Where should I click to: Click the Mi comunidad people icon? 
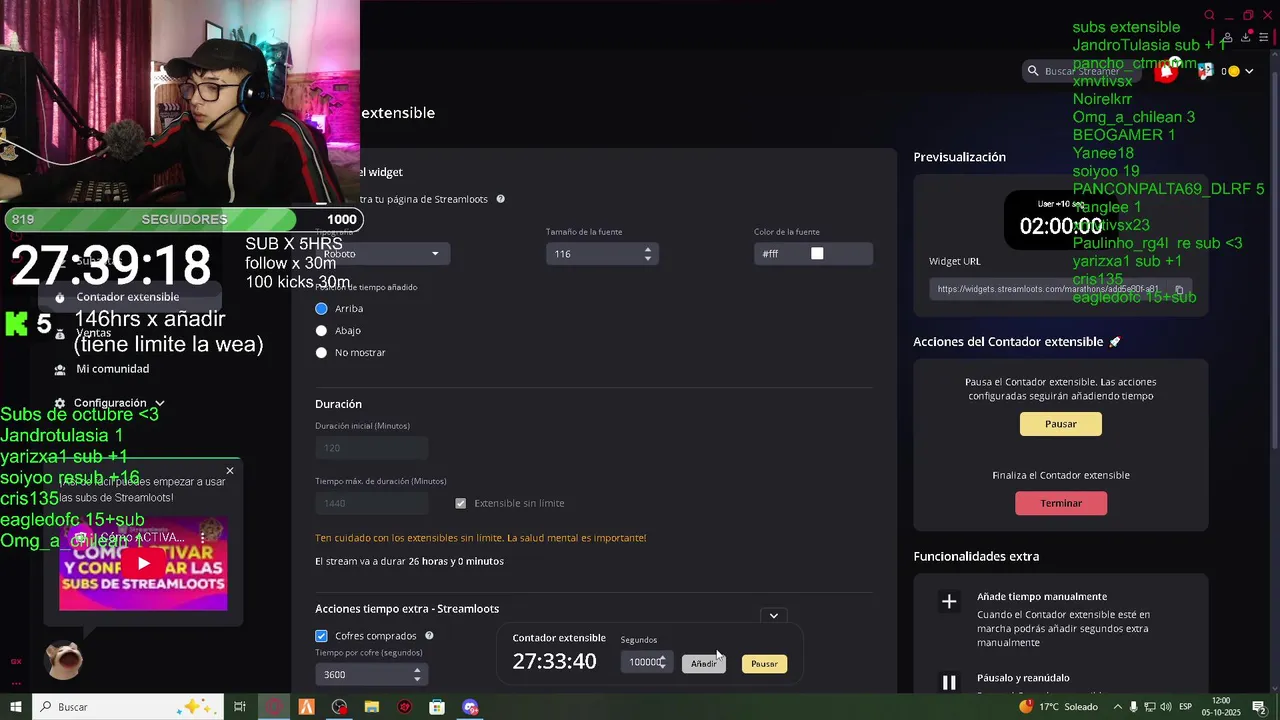[60, 369]
